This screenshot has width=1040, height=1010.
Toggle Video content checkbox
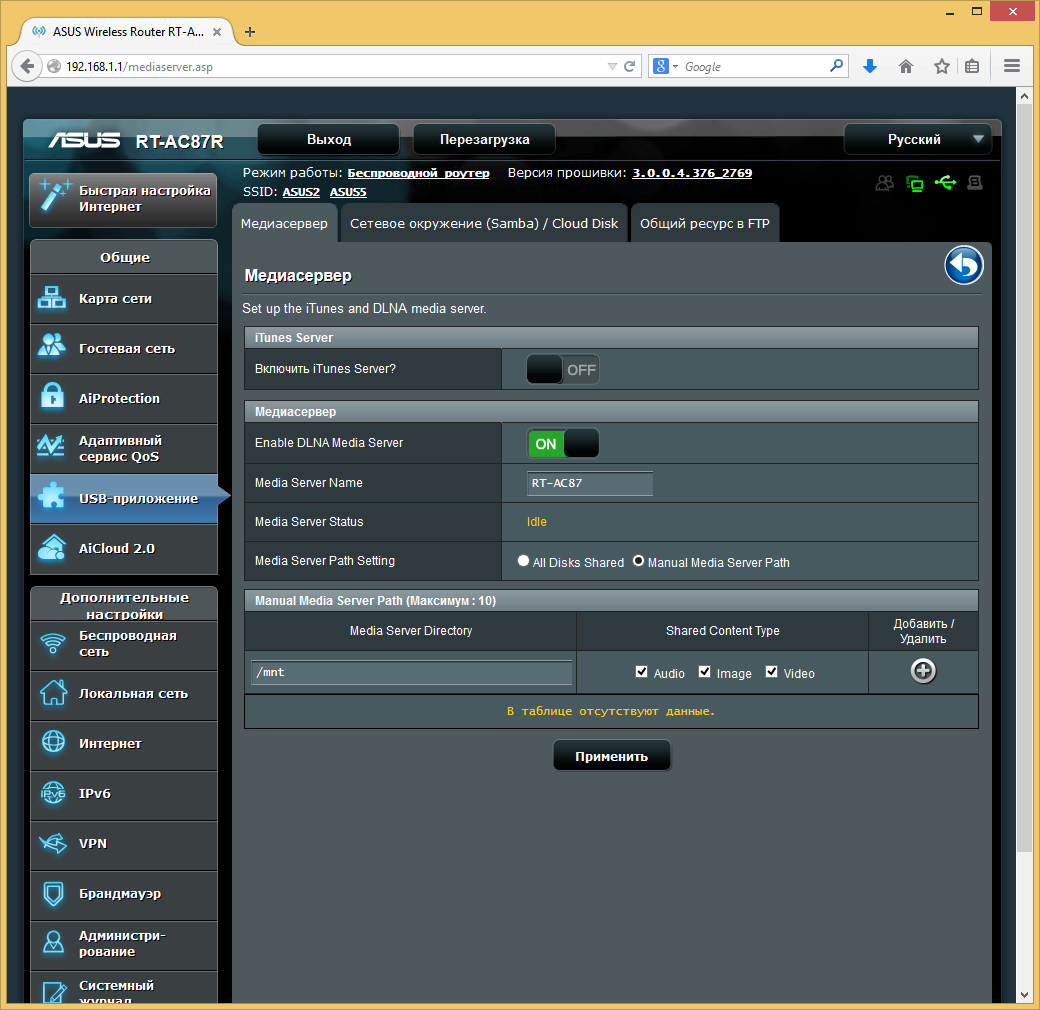pyautogui.click(x=771, y=672)
